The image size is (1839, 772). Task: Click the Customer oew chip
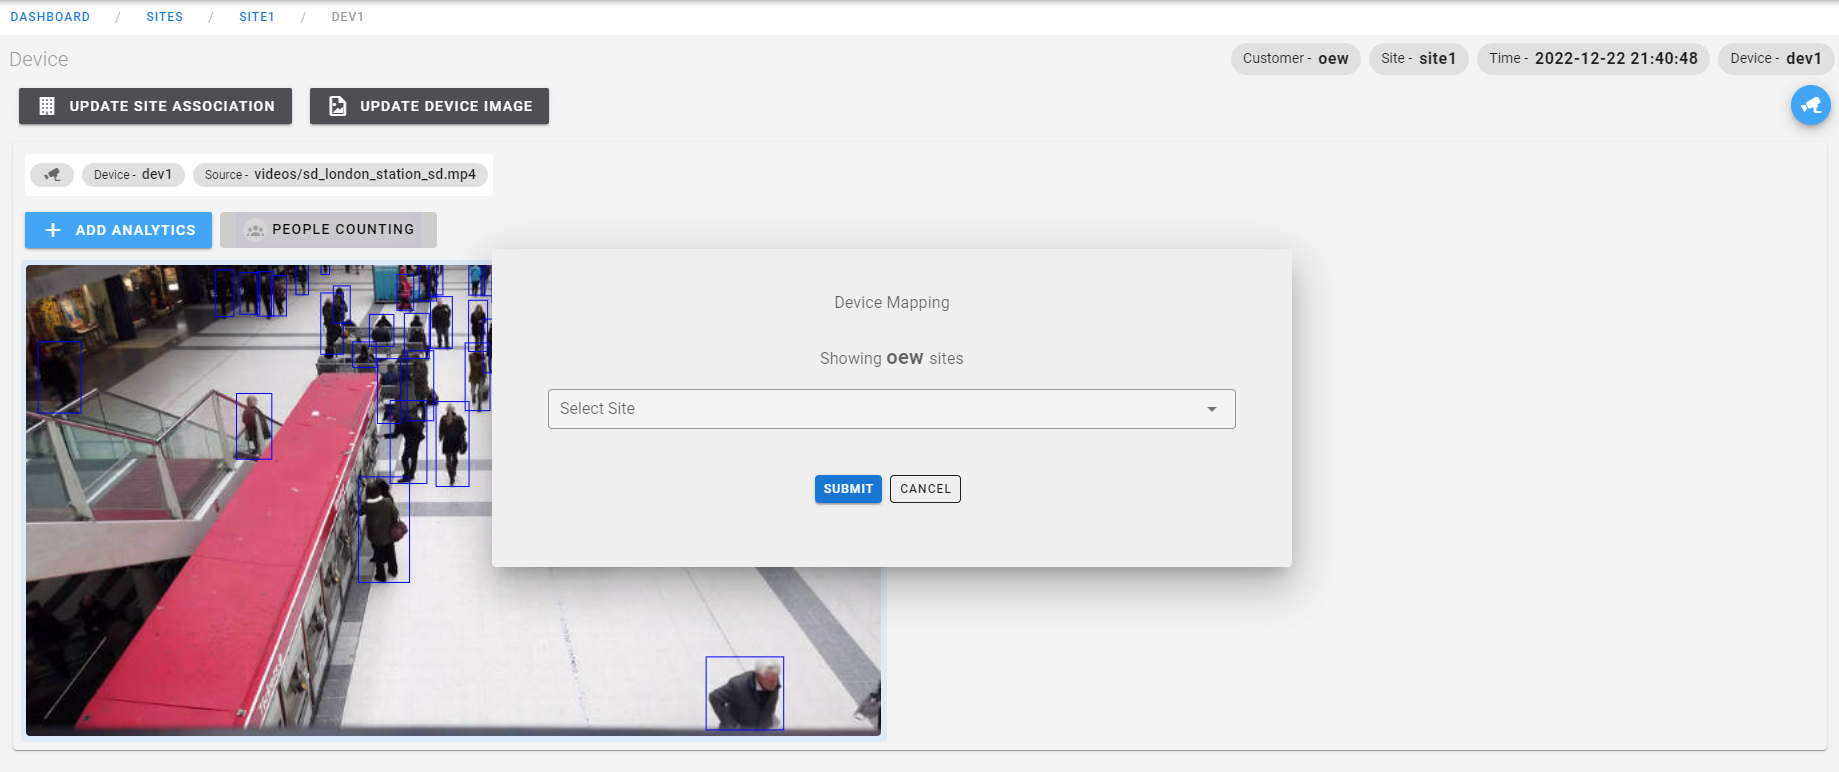coord(1295,59)
